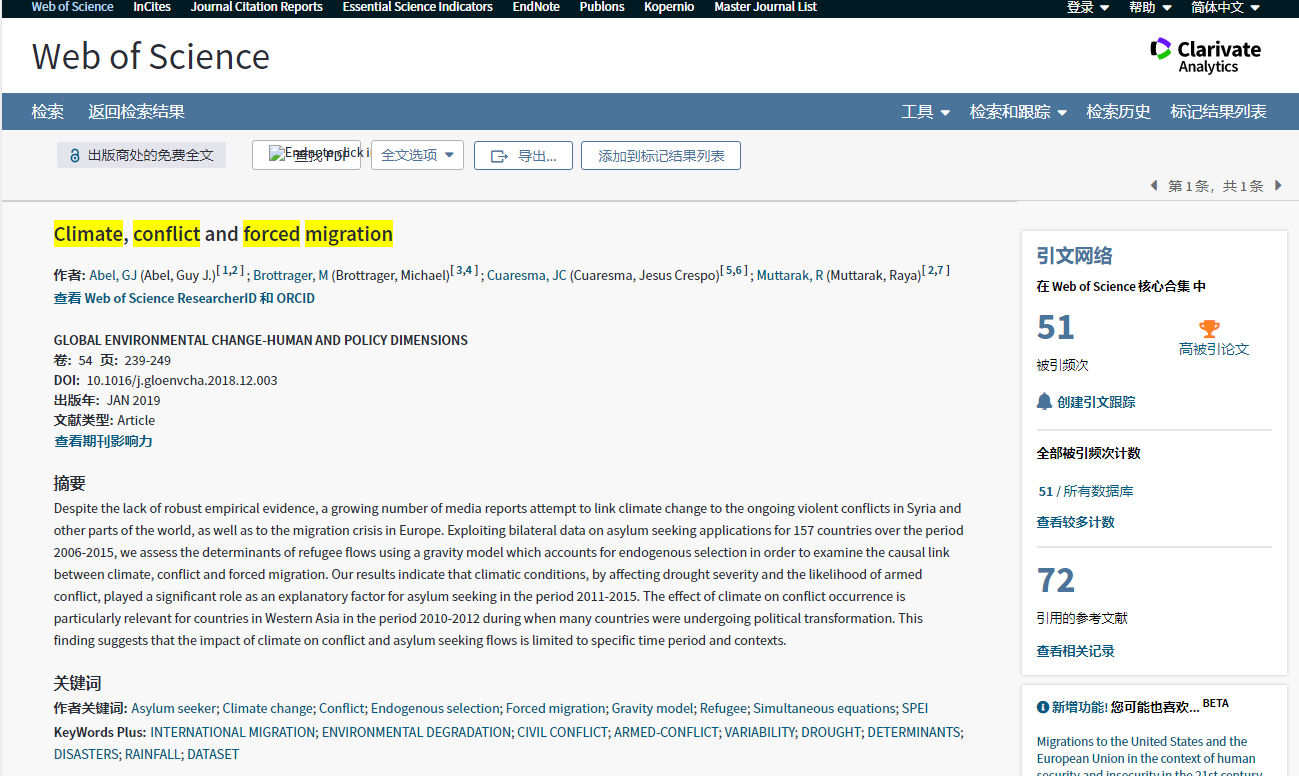Click keyword Refugee
Screen dimensions: 1299x776
click(x=723, y=708)
